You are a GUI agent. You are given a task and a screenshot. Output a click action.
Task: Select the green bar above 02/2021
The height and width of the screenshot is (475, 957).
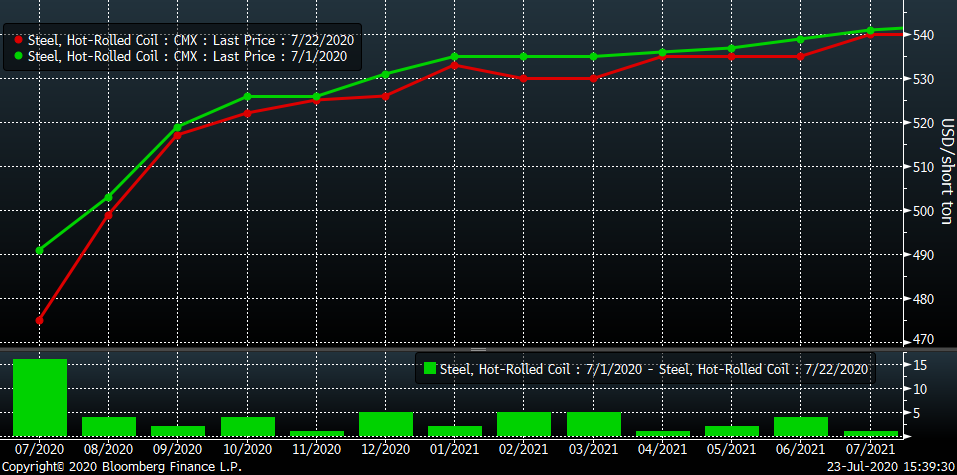point(524,424)
